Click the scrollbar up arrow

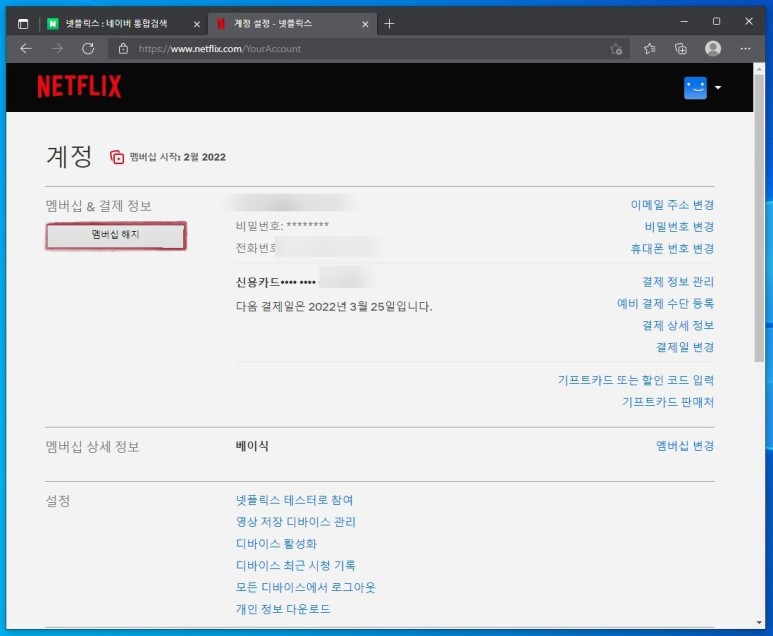[759, 68]
